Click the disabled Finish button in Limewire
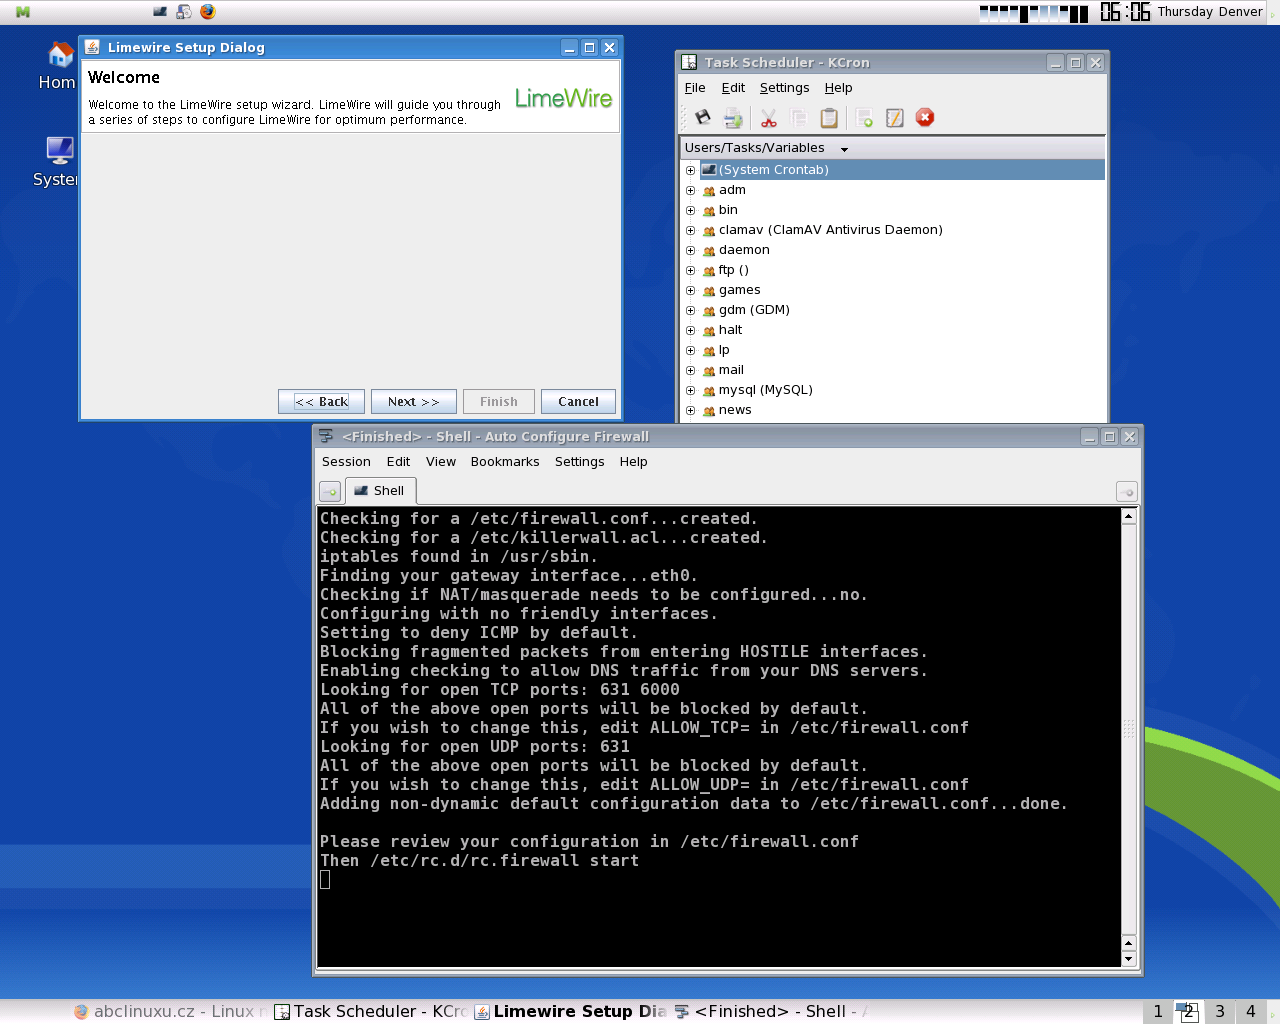 498,401
